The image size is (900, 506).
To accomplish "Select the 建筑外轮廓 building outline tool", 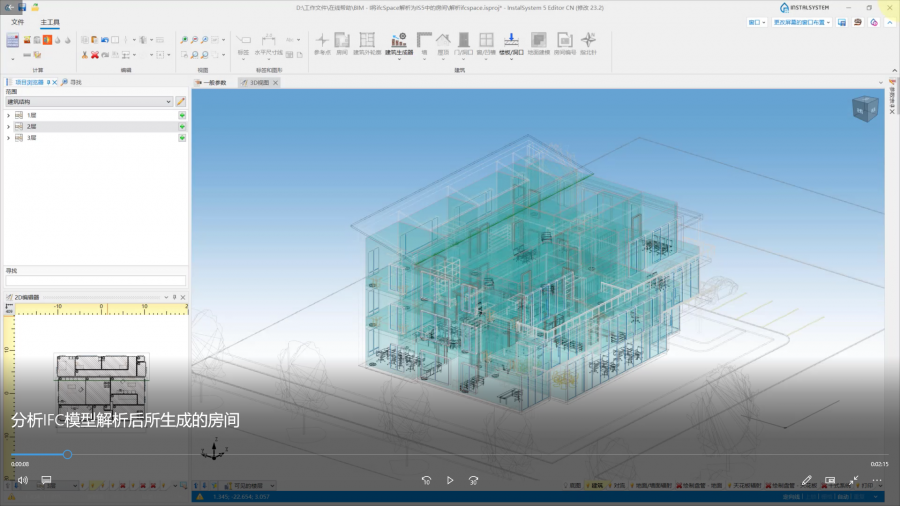I will coord(367,42).
